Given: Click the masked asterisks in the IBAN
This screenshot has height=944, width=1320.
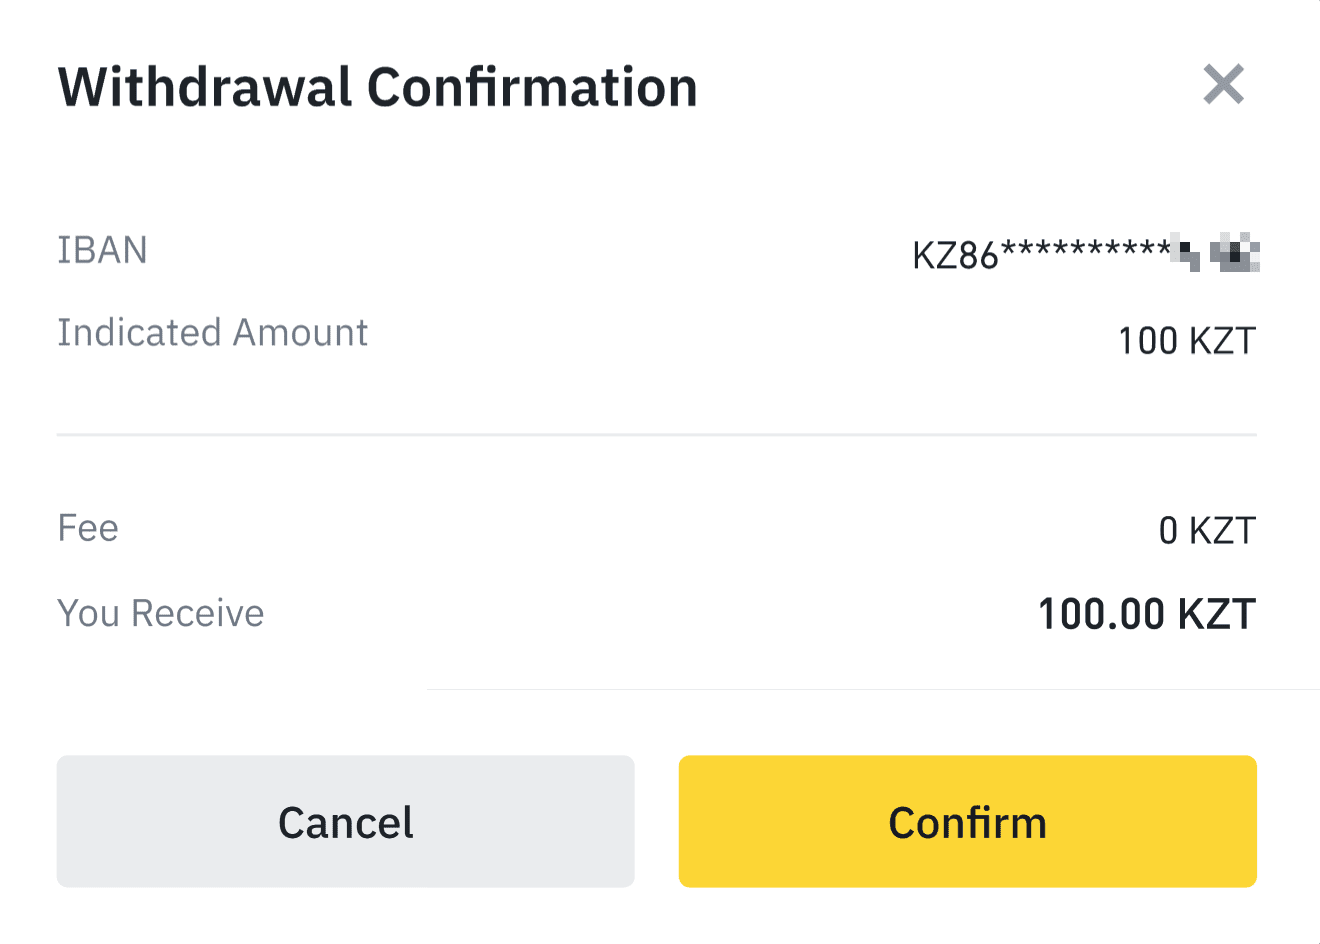Looking at the screenshot, I should tap(1085, 250).
